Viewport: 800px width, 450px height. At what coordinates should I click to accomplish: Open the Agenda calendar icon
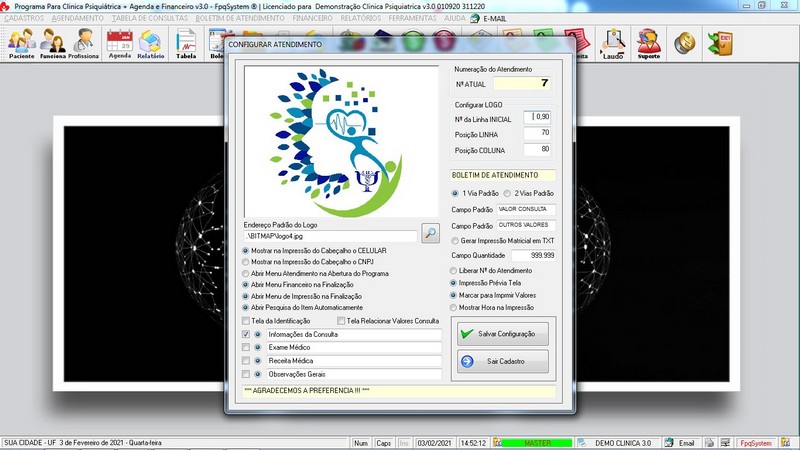[120, 43]
